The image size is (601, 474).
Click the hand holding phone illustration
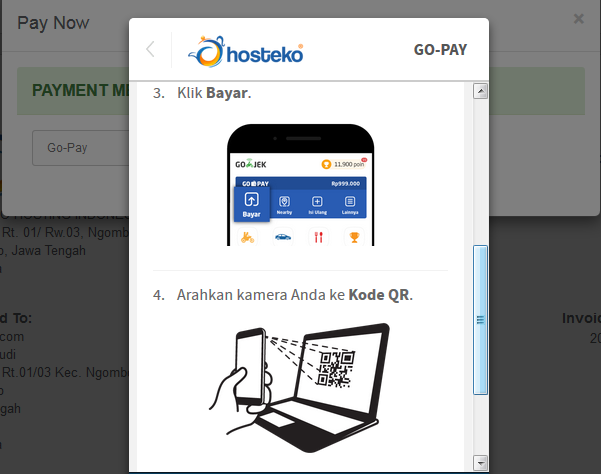click(x=243, y=379)
